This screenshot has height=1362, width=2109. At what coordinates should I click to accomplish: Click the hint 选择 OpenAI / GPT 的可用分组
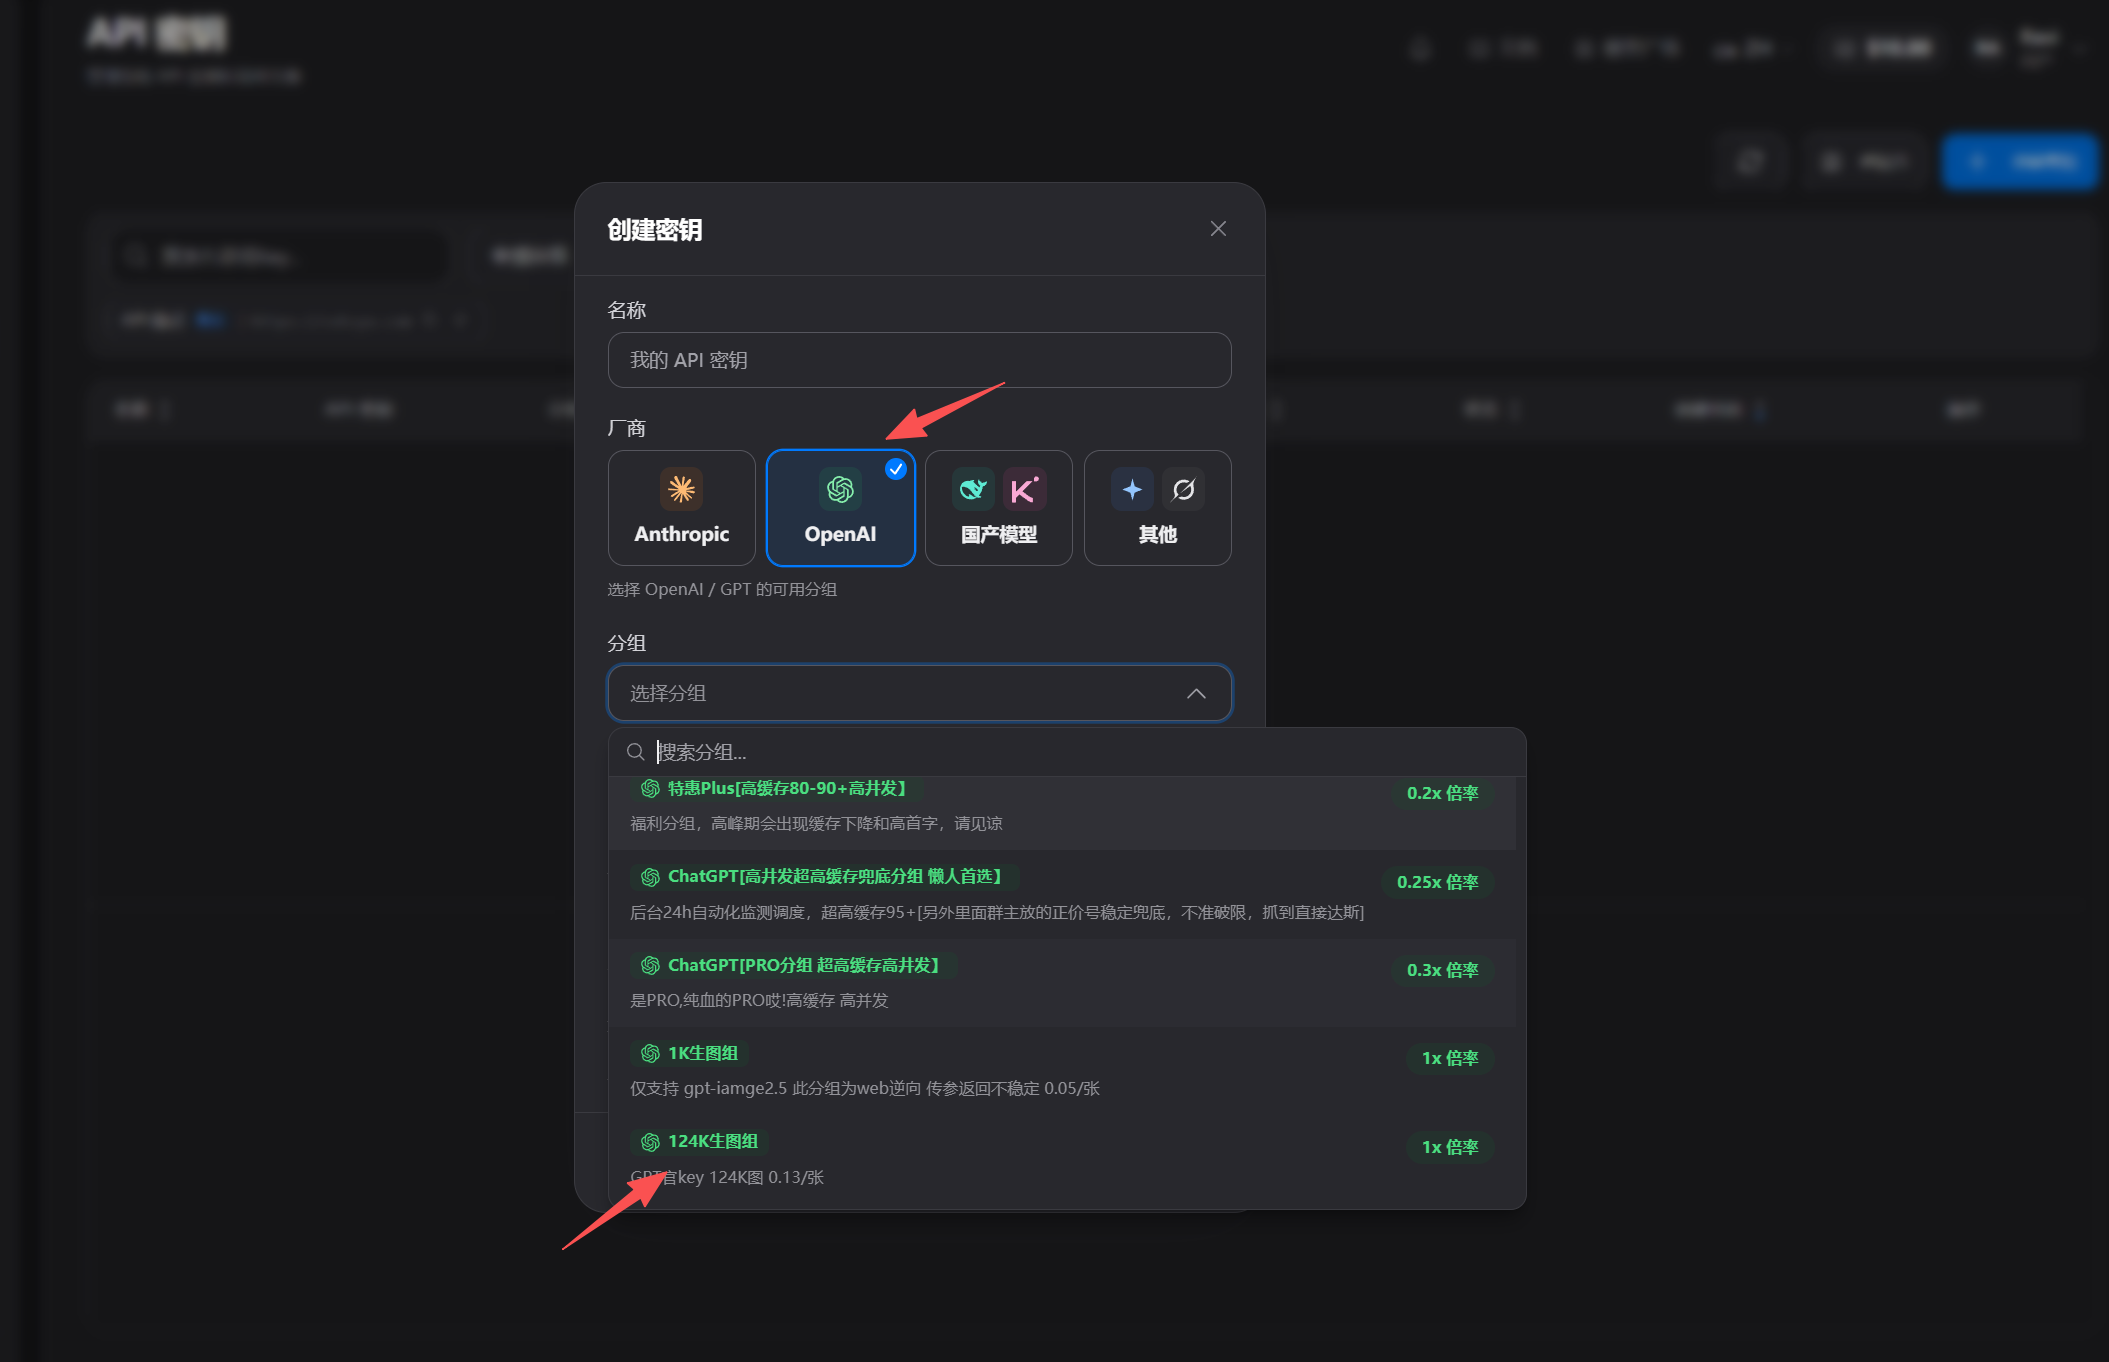pyautogui.click(x=722, y=589)
